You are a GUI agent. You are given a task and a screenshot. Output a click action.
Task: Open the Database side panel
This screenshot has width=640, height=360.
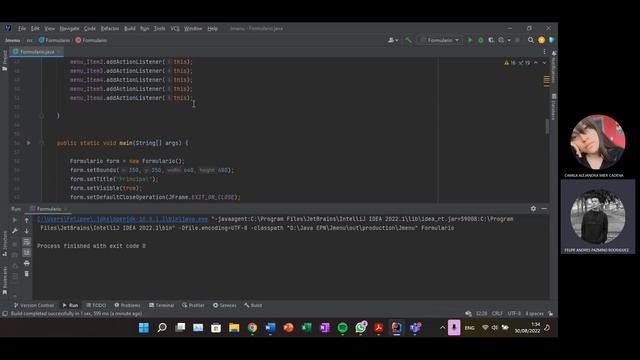pos(554,107)
